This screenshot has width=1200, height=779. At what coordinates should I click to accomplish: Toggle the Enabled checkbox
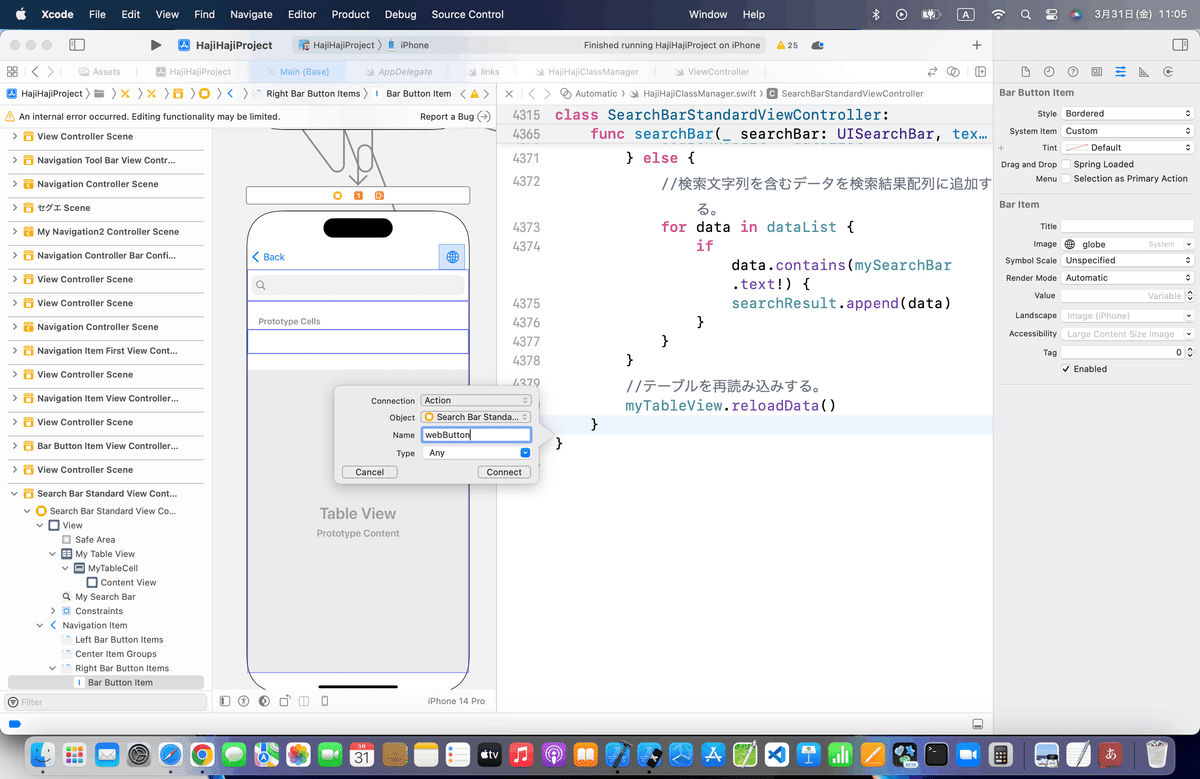click(x=1066, y=368)
